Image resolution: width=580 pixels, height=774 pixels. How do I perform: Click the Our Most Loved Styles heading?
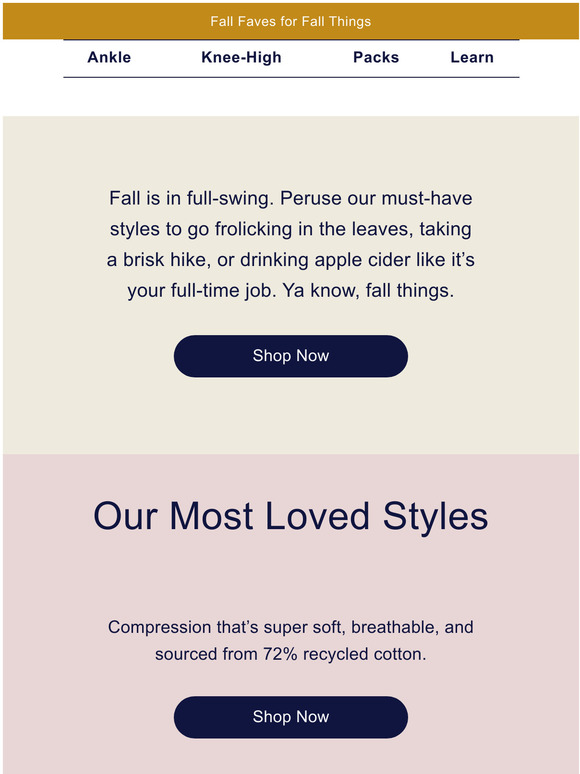[291, 516]
